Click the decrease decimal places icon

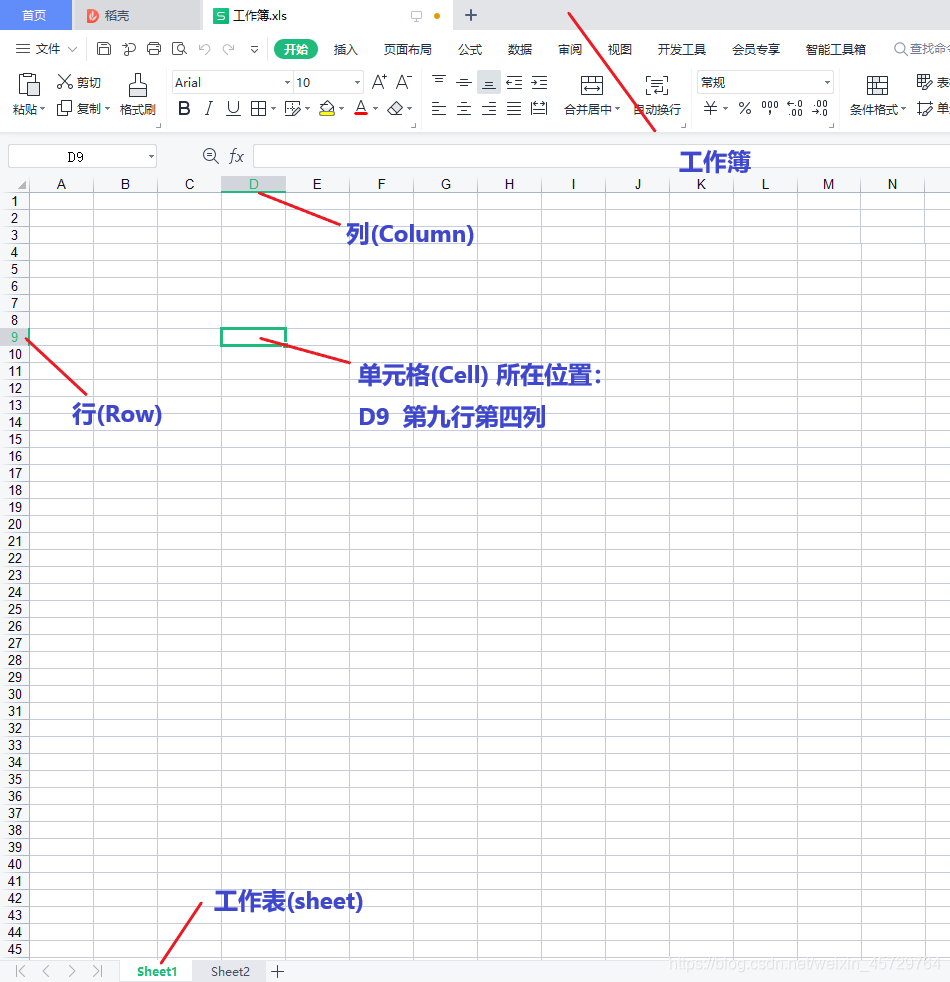pyautogui.click(x=820, y=108)
